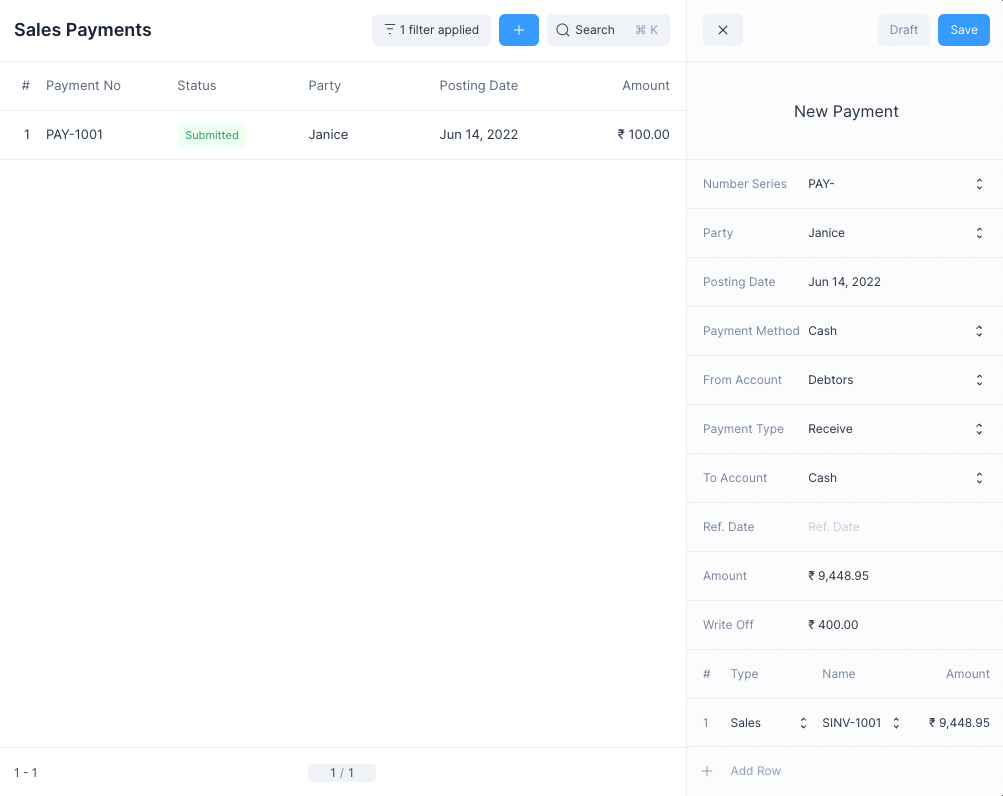Open the SINV-1001 name selector

(x=895, y=723)
